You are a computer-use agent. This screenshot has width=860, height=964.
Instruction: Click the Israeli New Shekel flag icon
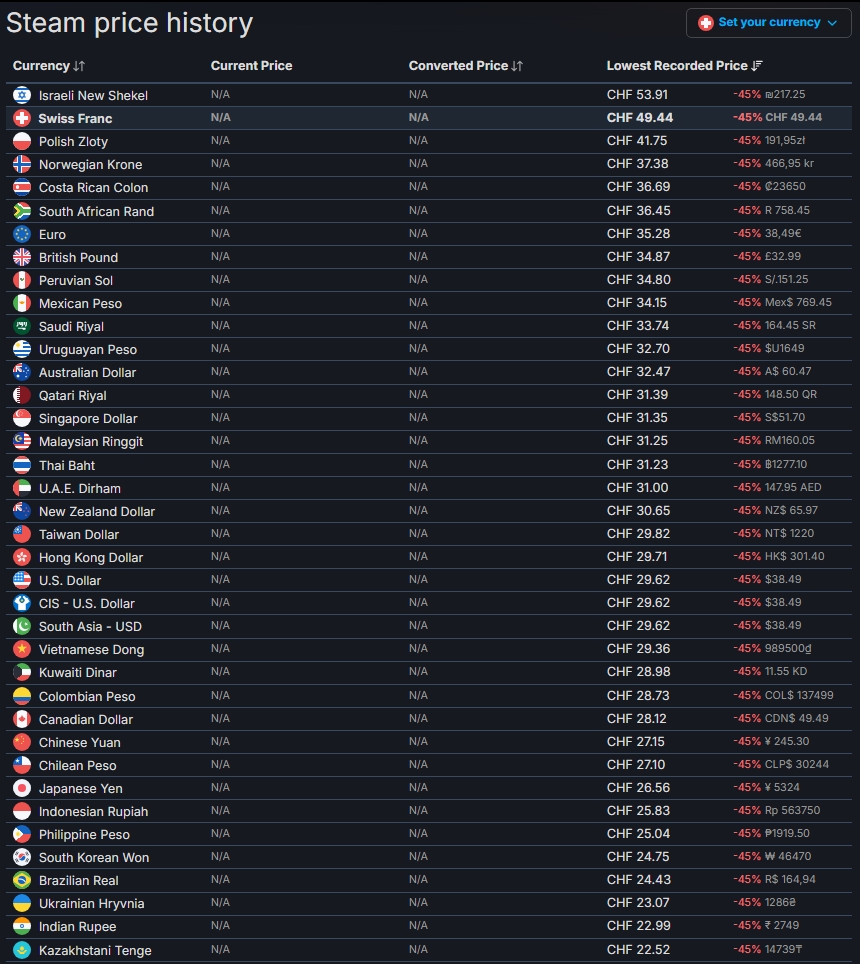point(22,95)
